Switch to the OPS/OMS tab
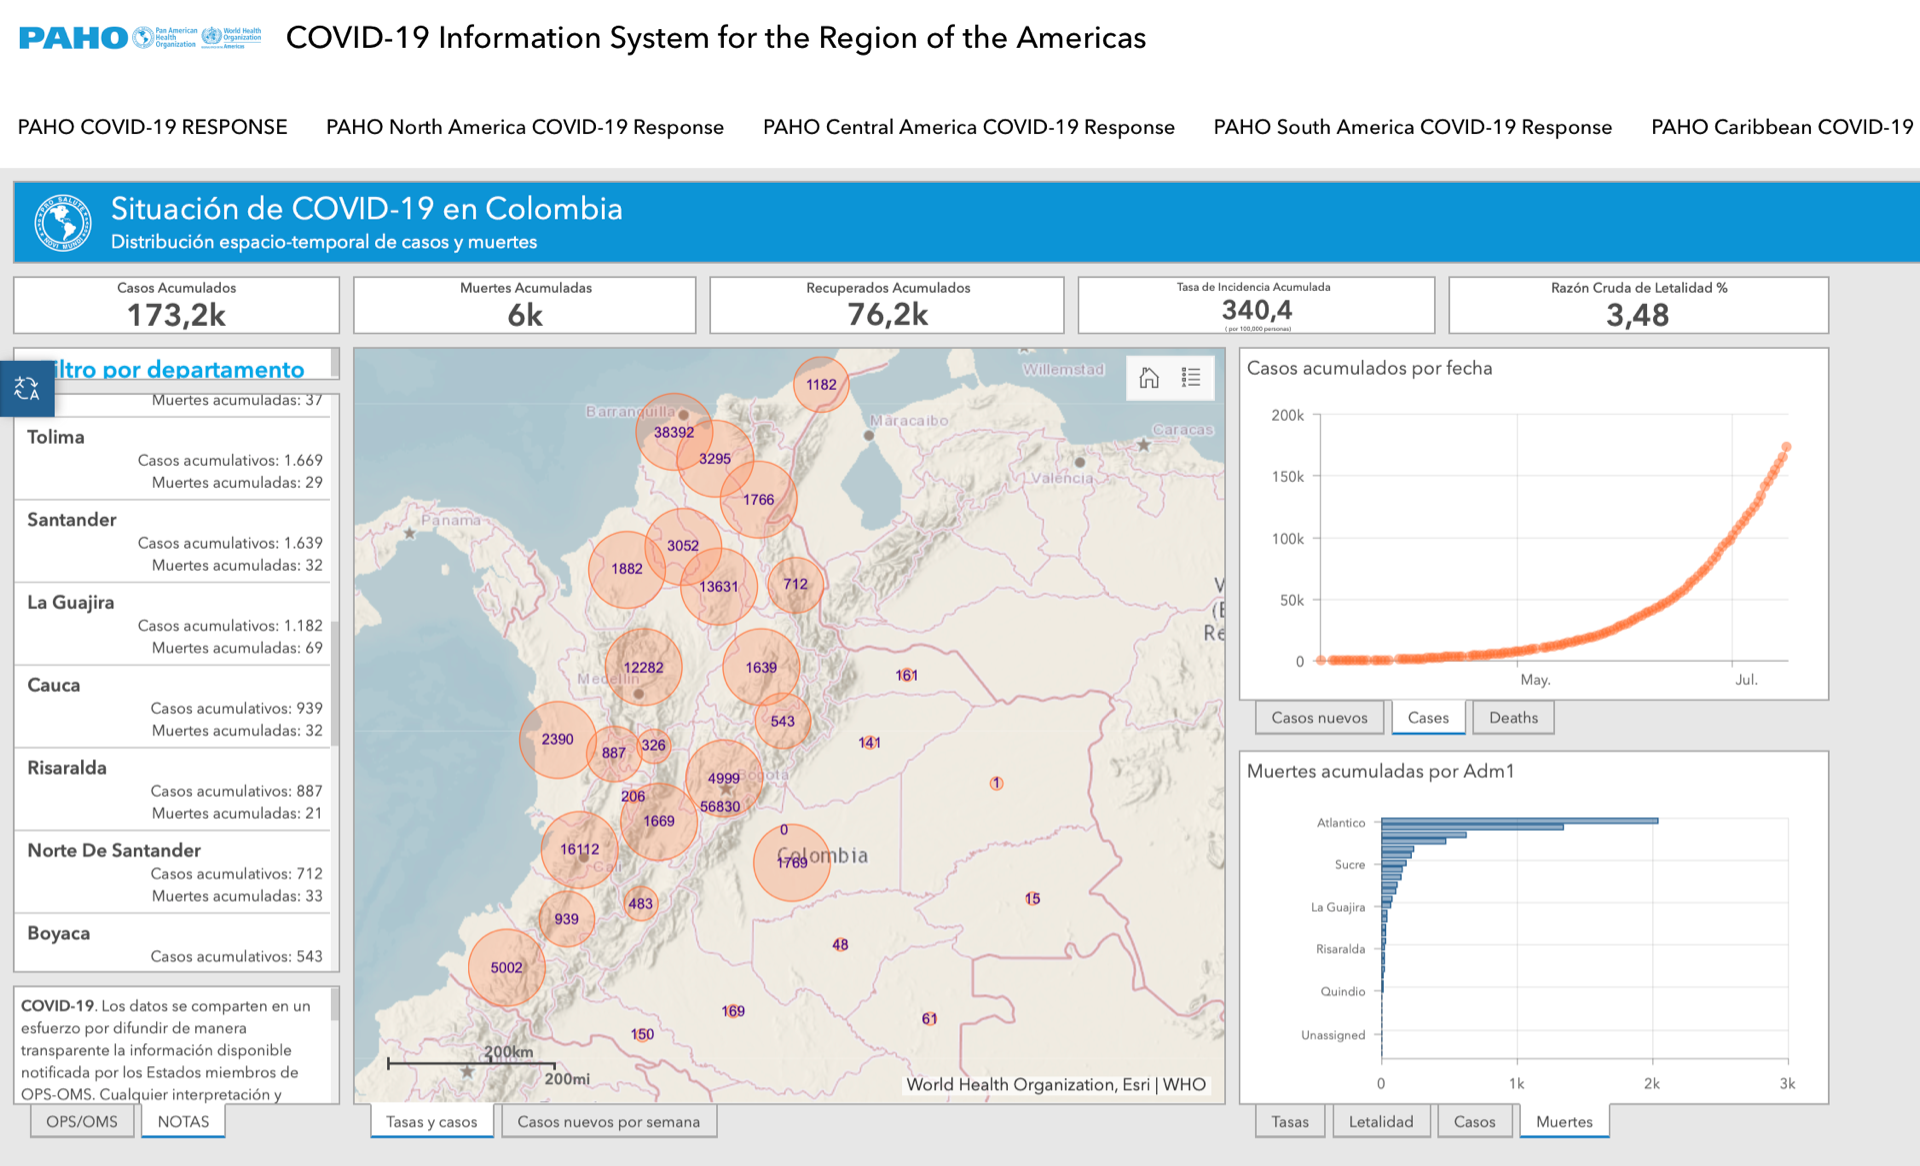 click(x=81, y=1121)
